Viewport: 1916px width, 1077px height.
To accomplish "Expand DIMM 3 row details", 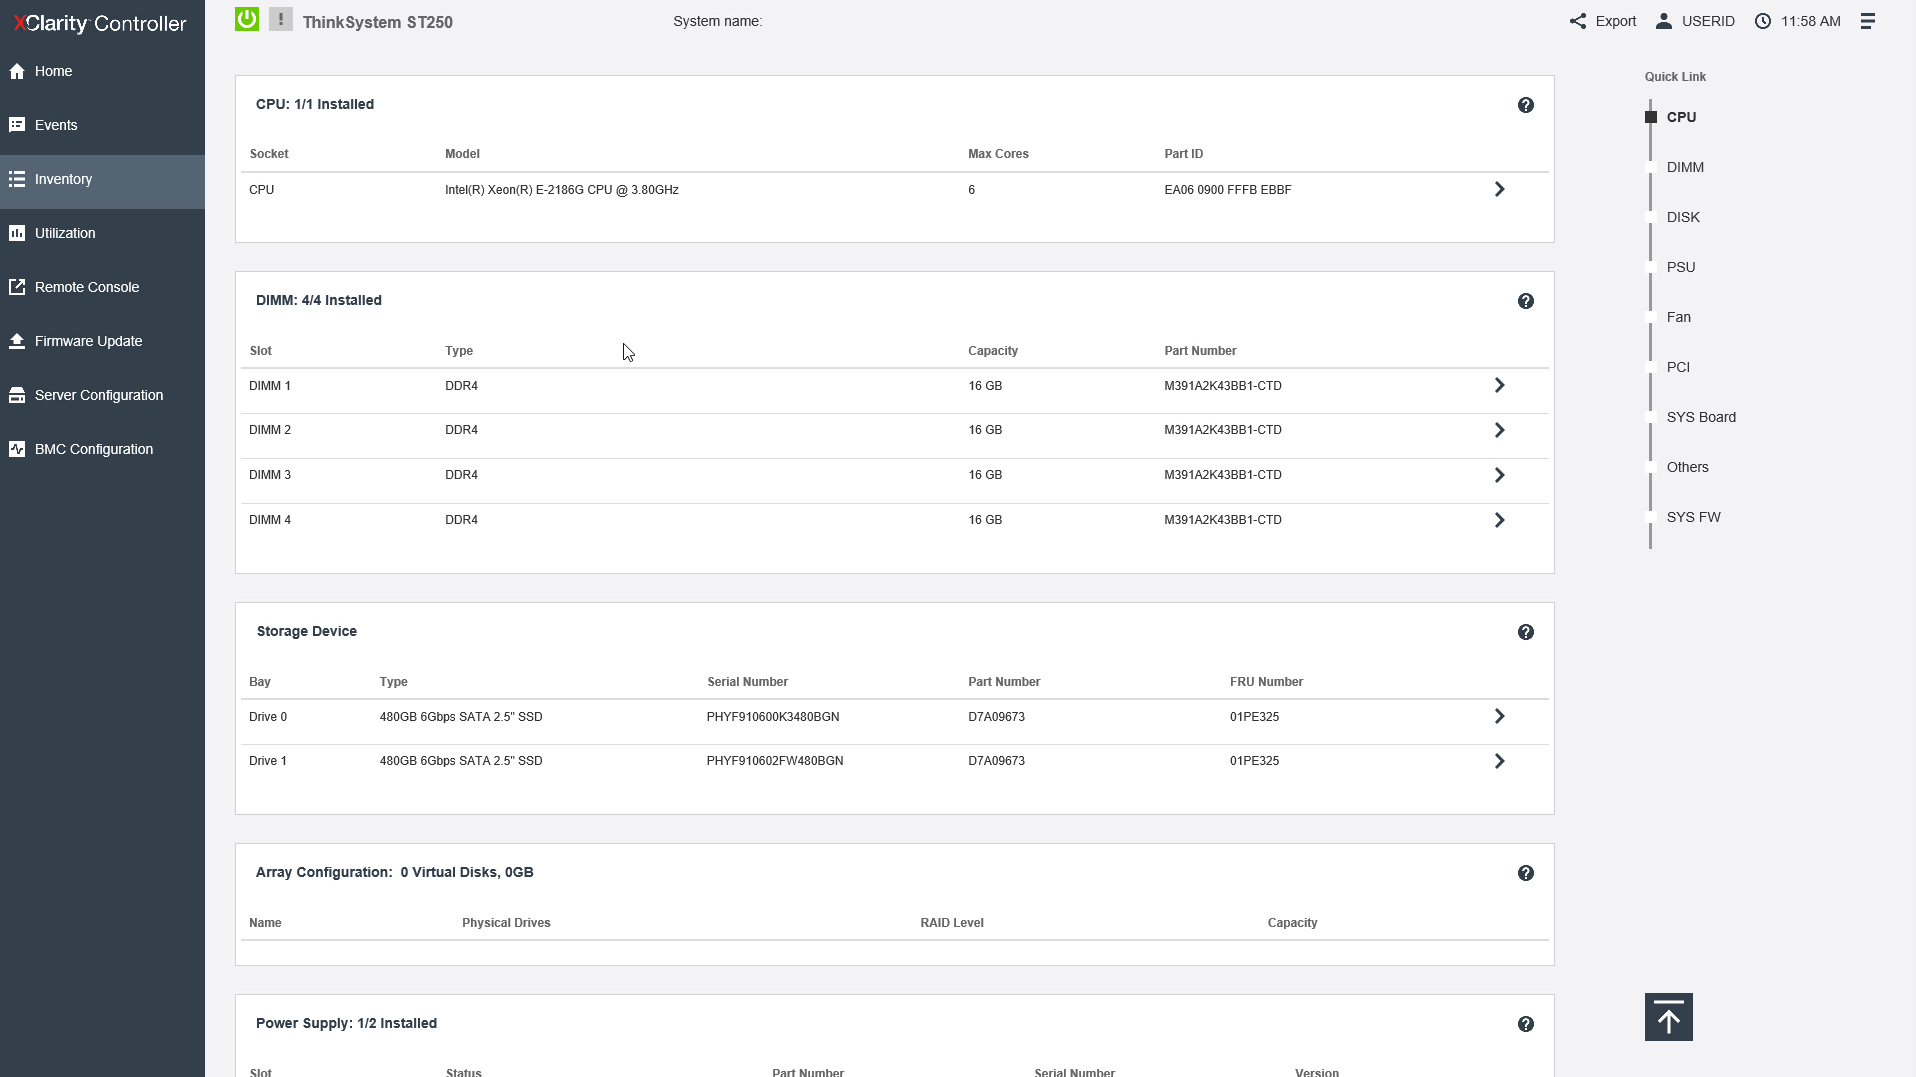I will click(x=1499, y=475).
